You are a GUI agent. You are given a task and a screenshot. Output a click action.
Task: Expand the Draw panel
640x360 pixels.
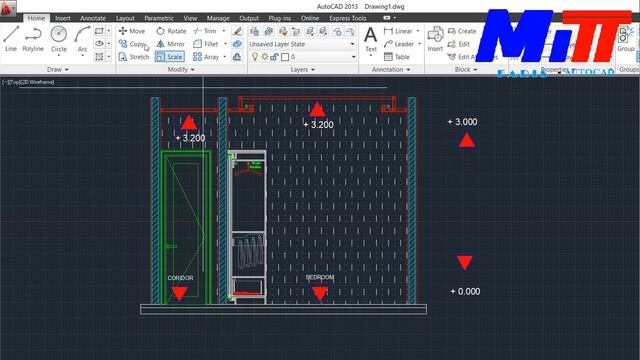point(58,69)
